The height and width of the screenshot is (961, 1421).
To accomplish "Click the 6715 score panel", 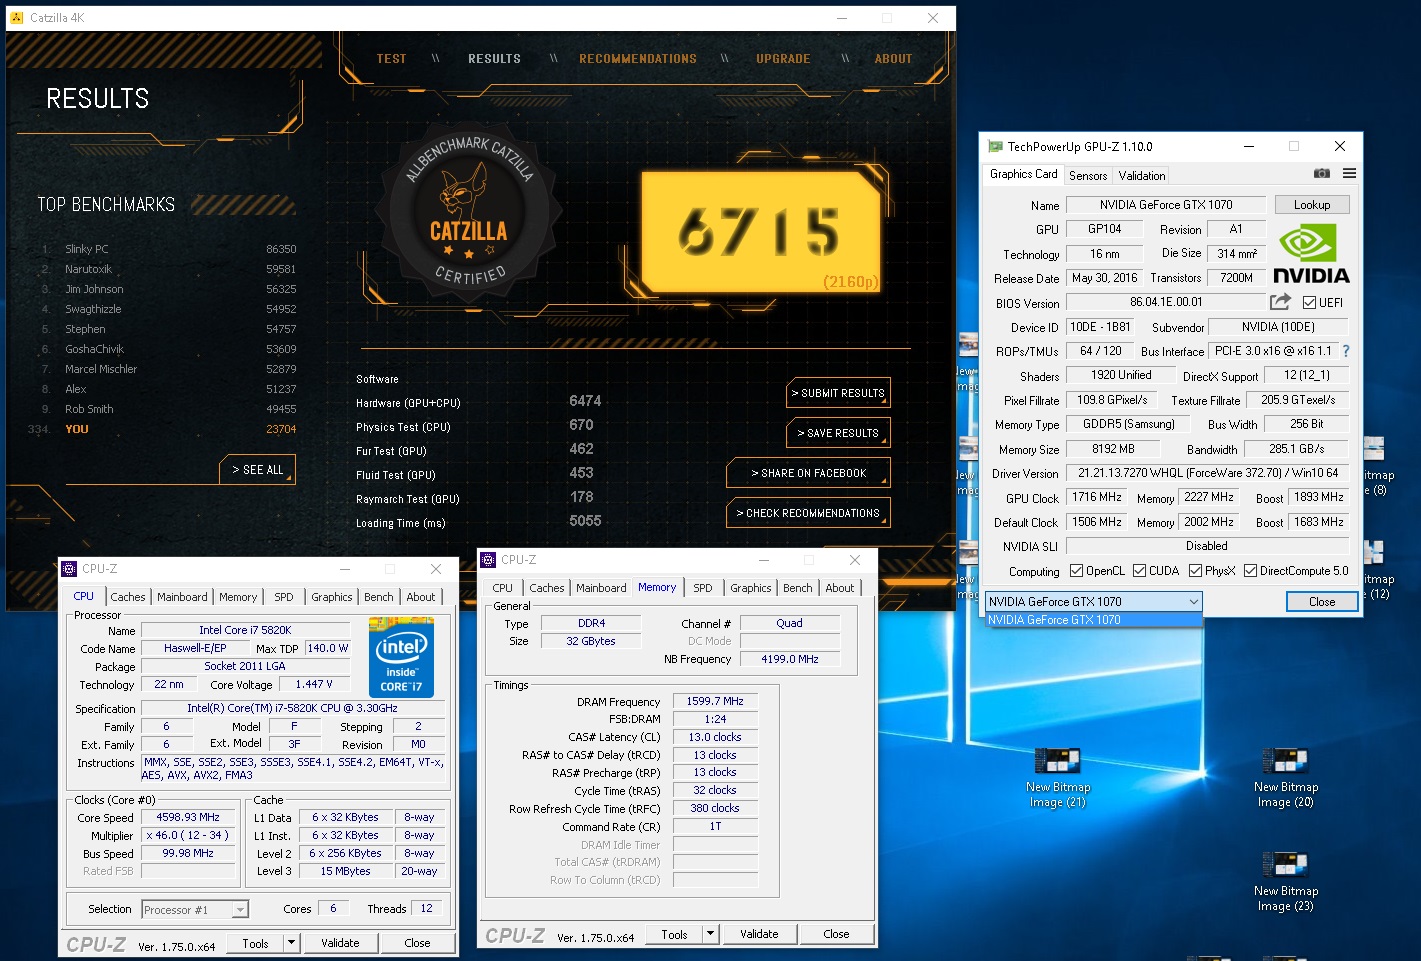I will coord(761,232).
